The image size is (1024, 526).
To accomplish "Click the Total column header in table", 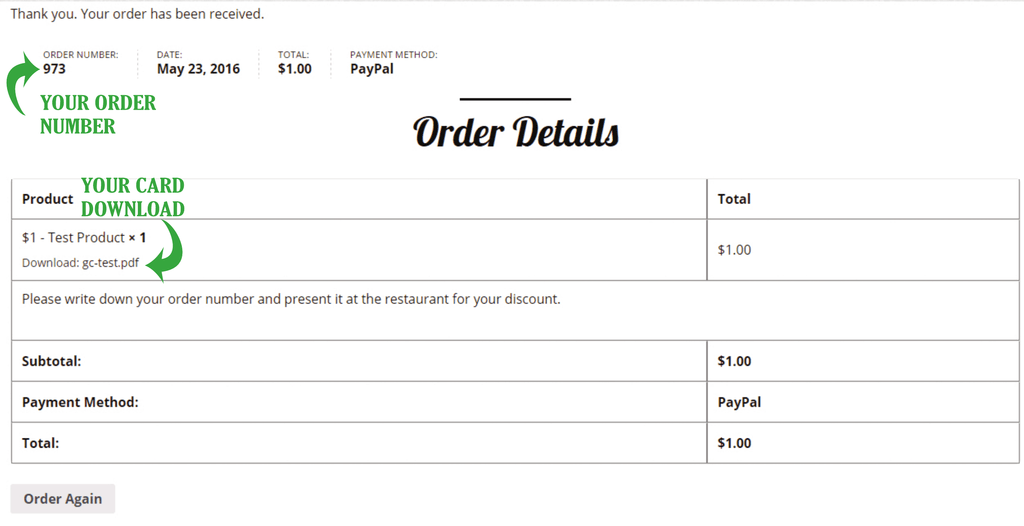I will (734, 199).
